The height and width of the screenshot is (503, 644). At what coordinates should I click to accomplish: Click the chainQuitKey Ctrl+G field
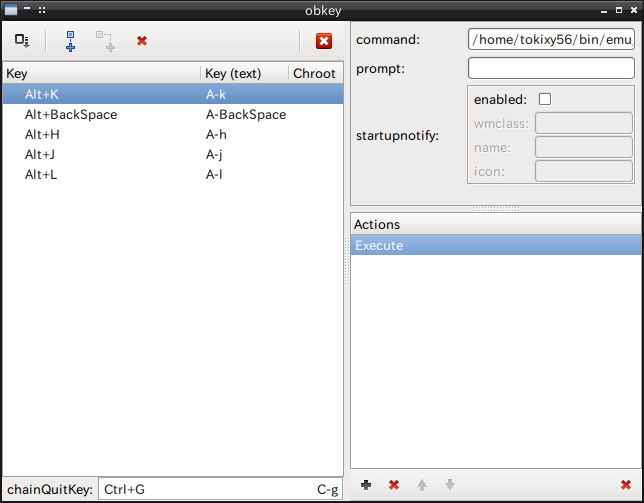pyautogui.click(x=221, y=489)
